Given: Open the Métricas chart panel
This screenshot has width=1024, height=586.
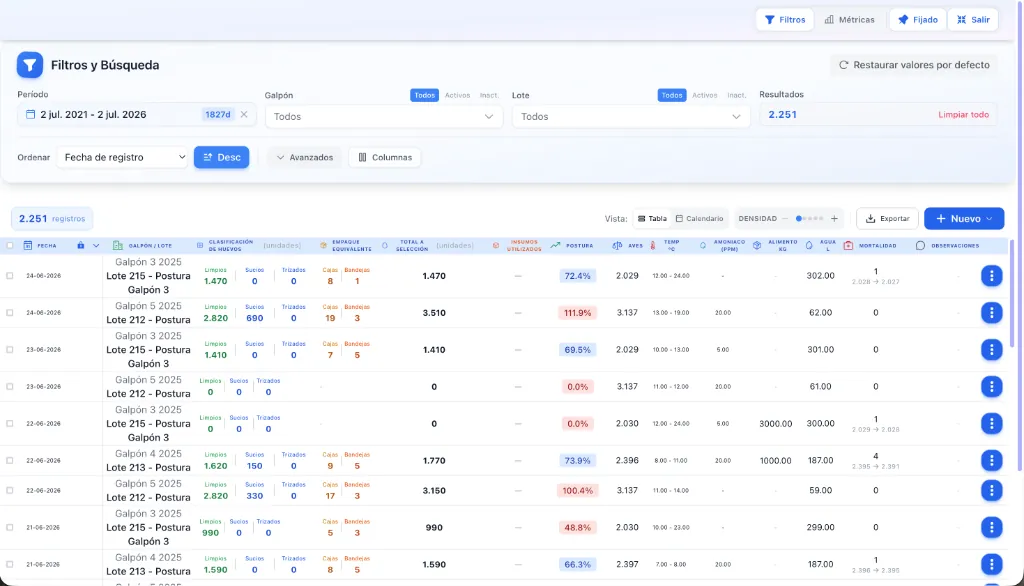Looking at the screenshot, I should click(849, 20).
